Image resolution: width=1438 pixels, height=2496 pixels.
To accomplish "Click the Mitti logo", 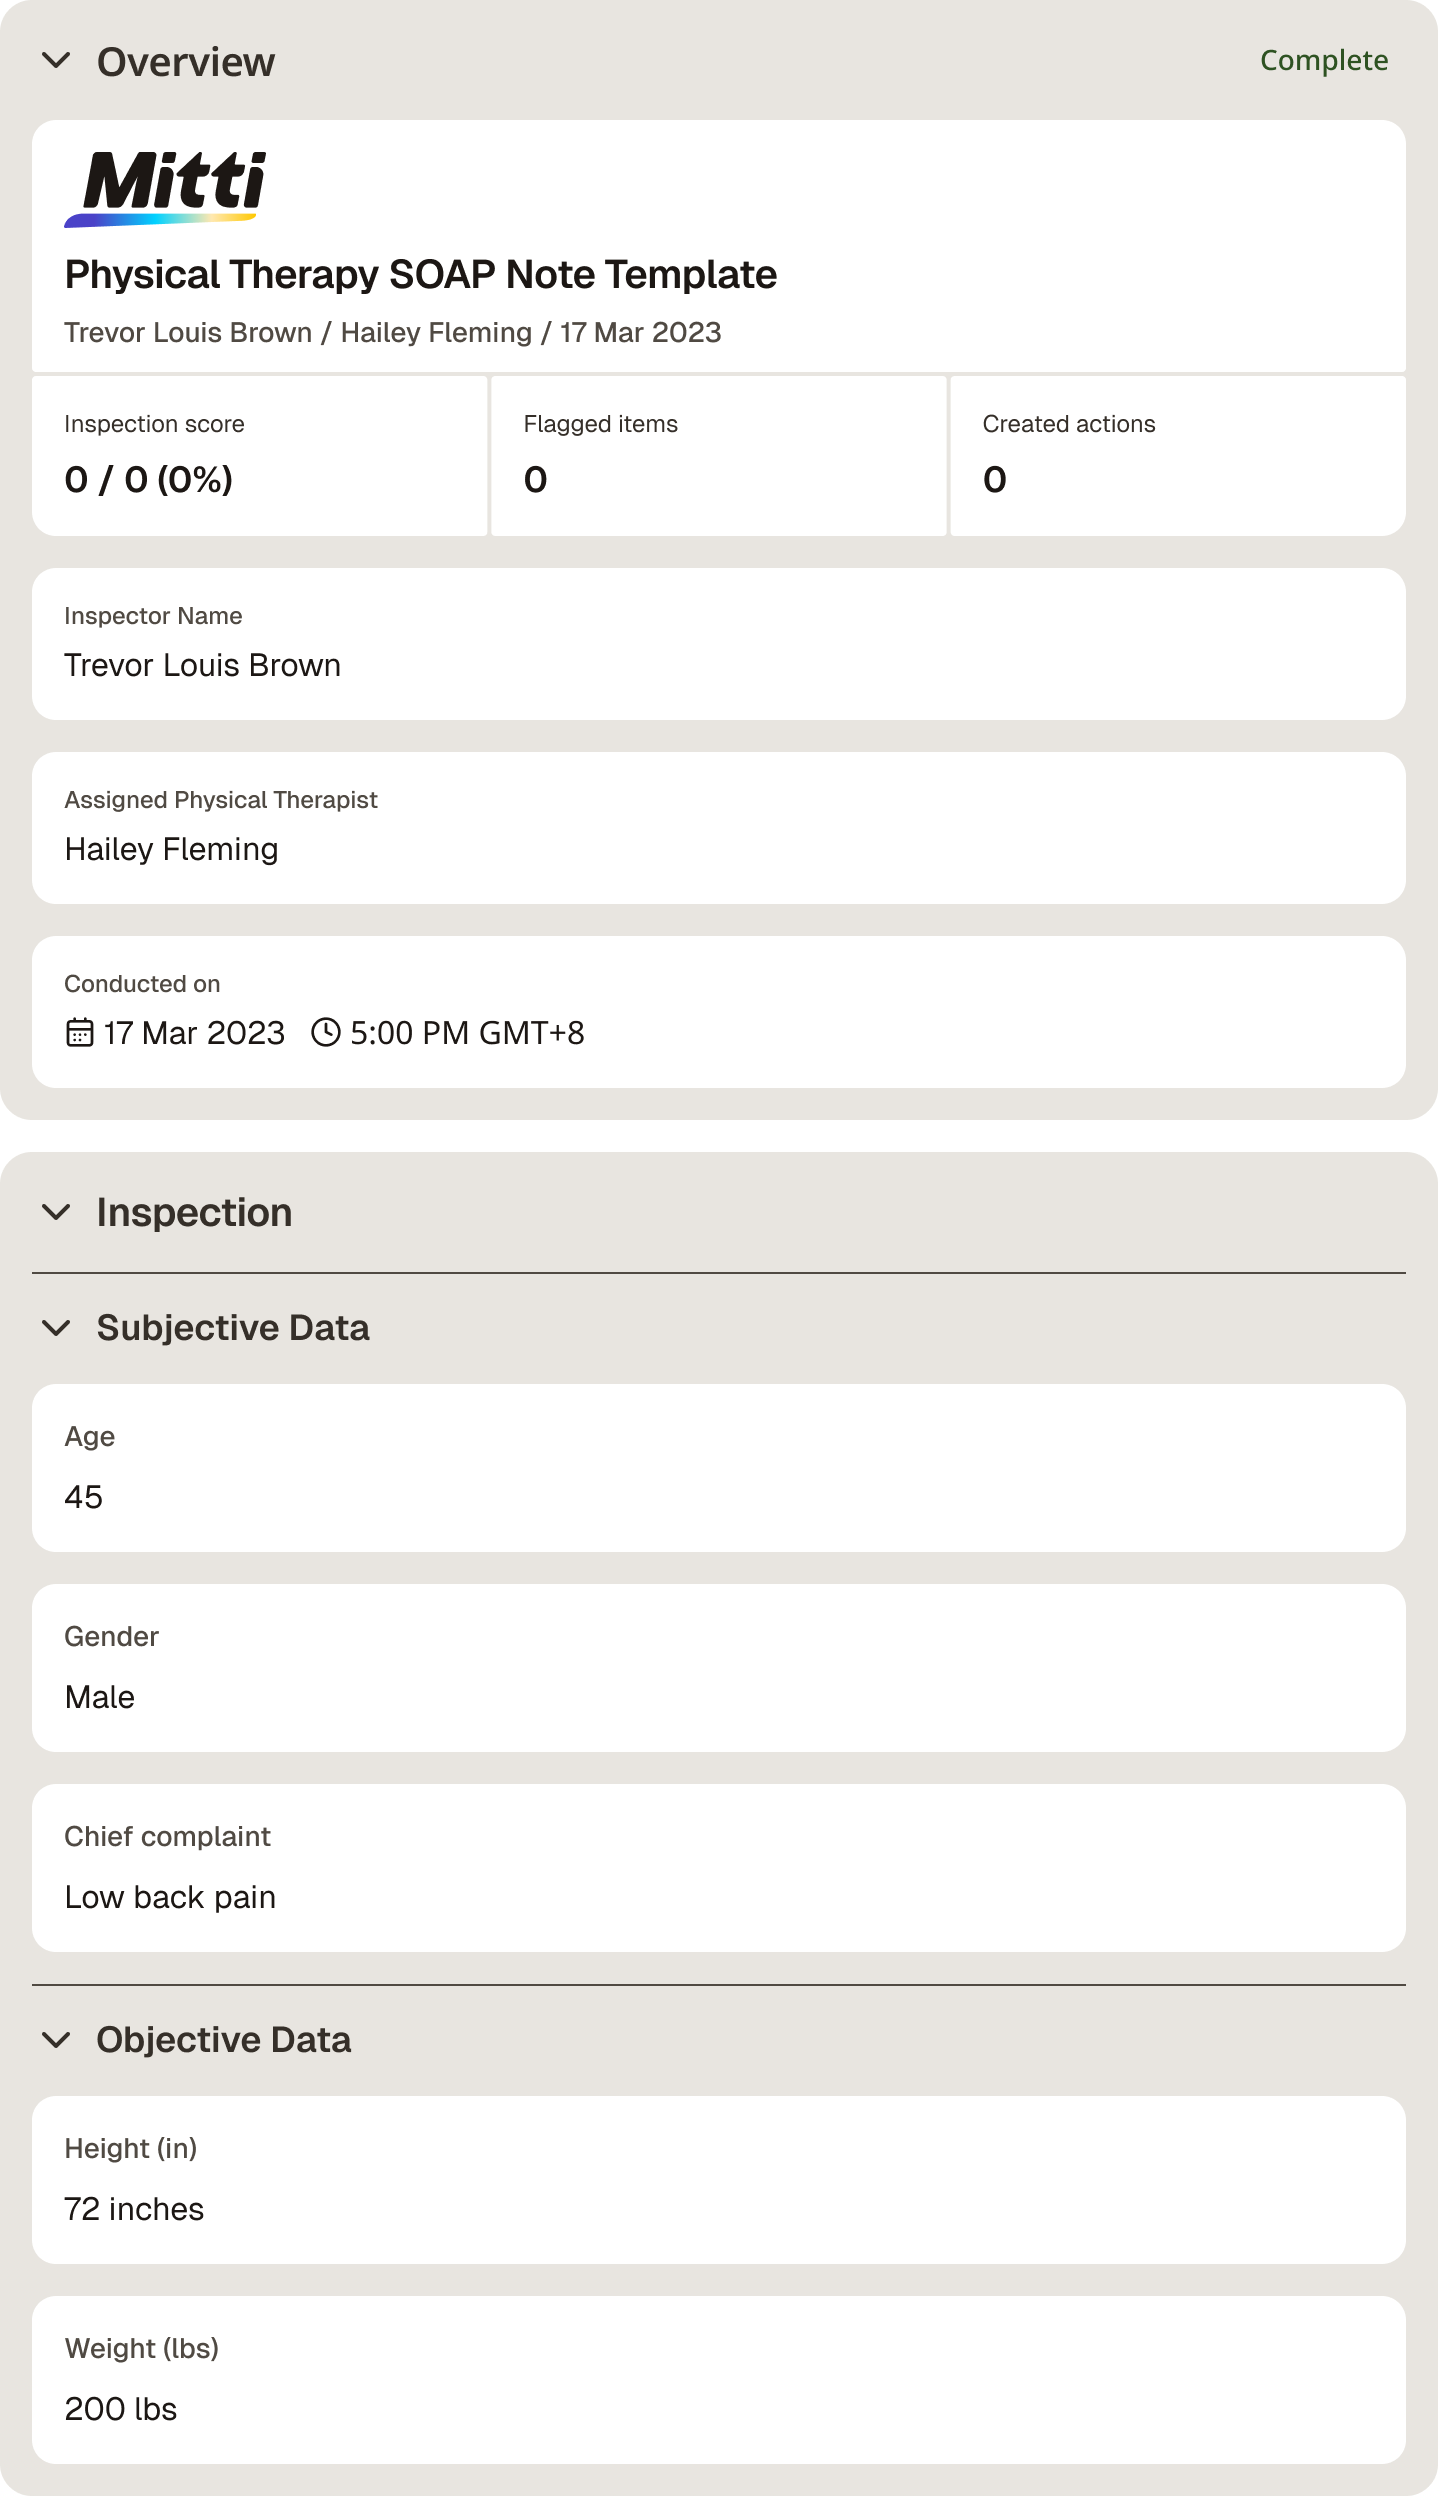I will click(166, 189).
